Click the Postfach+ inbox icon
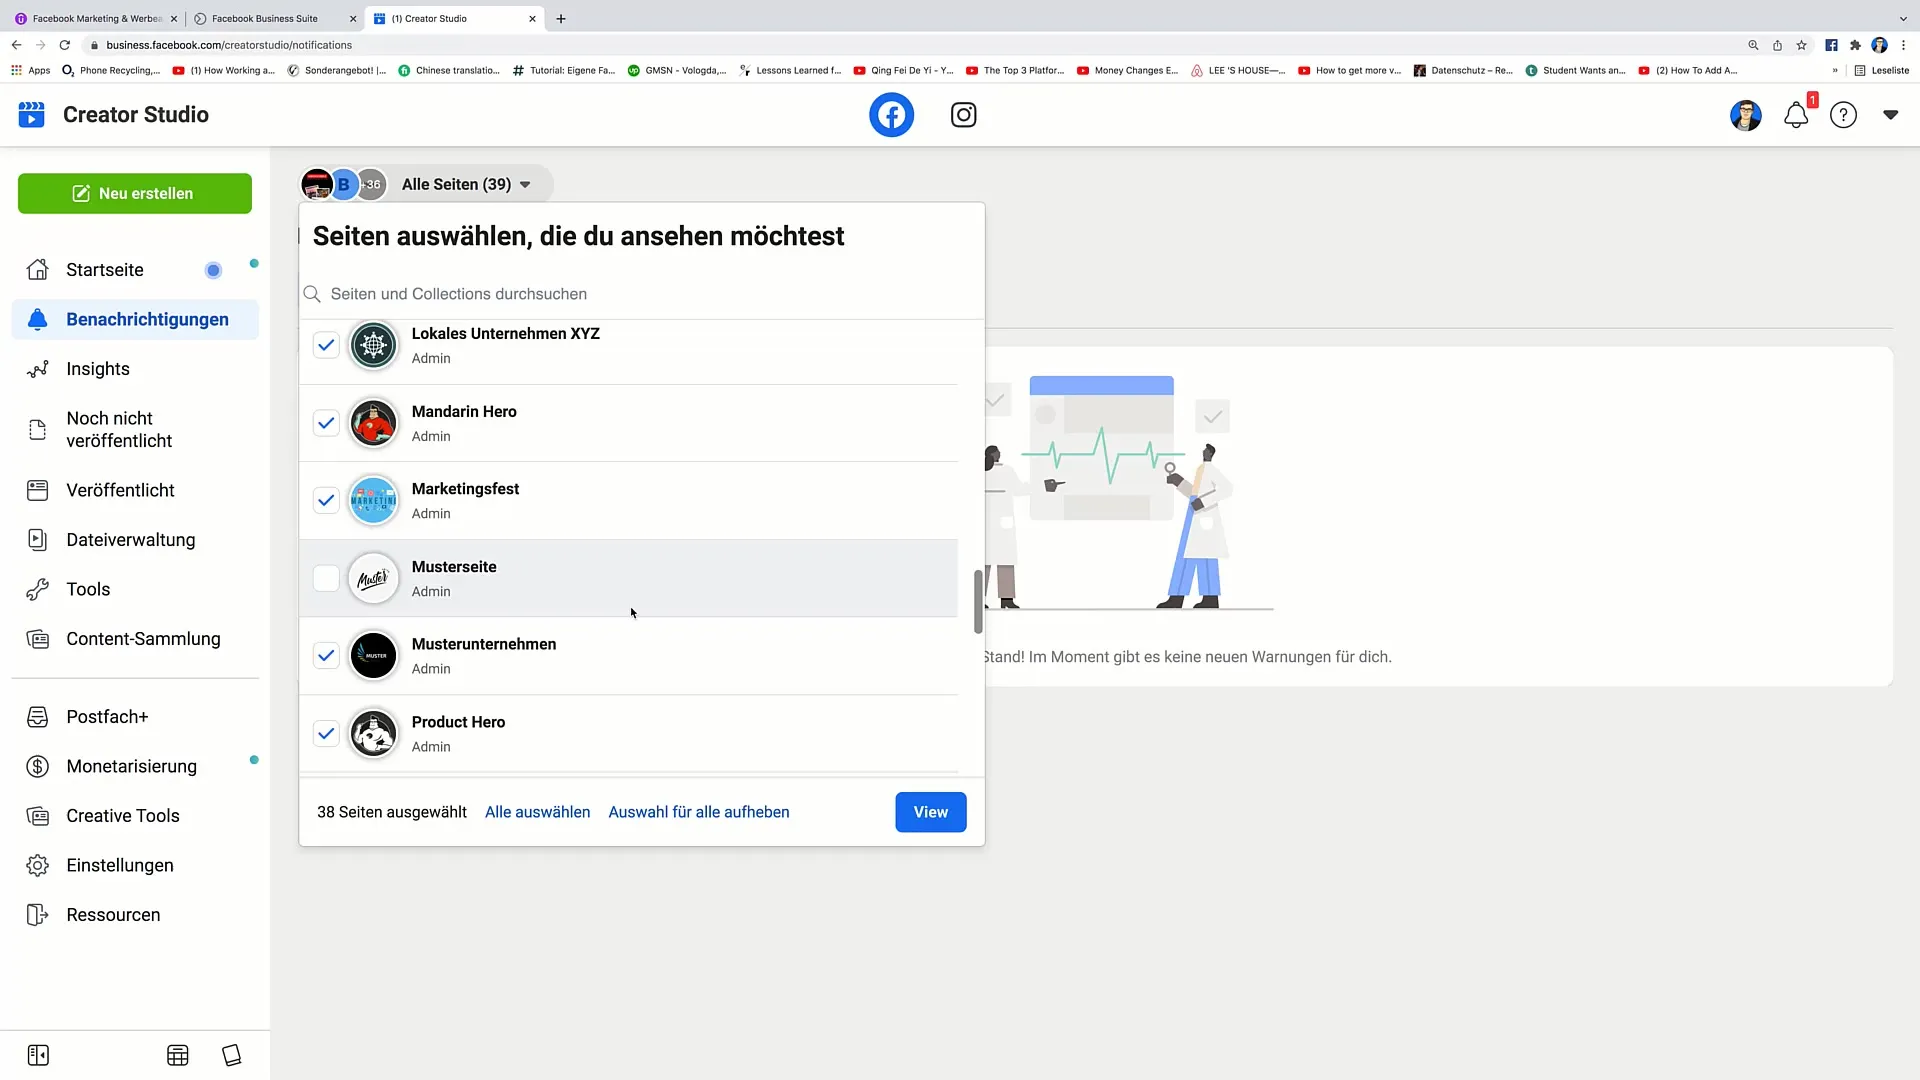1920x1080 pixels. (38, 717)
